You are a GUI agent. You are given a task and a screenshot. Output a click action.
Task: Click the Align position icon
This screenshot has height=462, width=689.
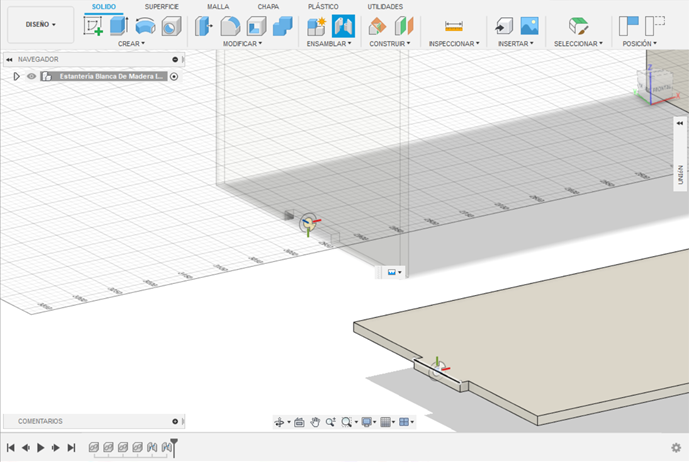(x=629, y=26)
